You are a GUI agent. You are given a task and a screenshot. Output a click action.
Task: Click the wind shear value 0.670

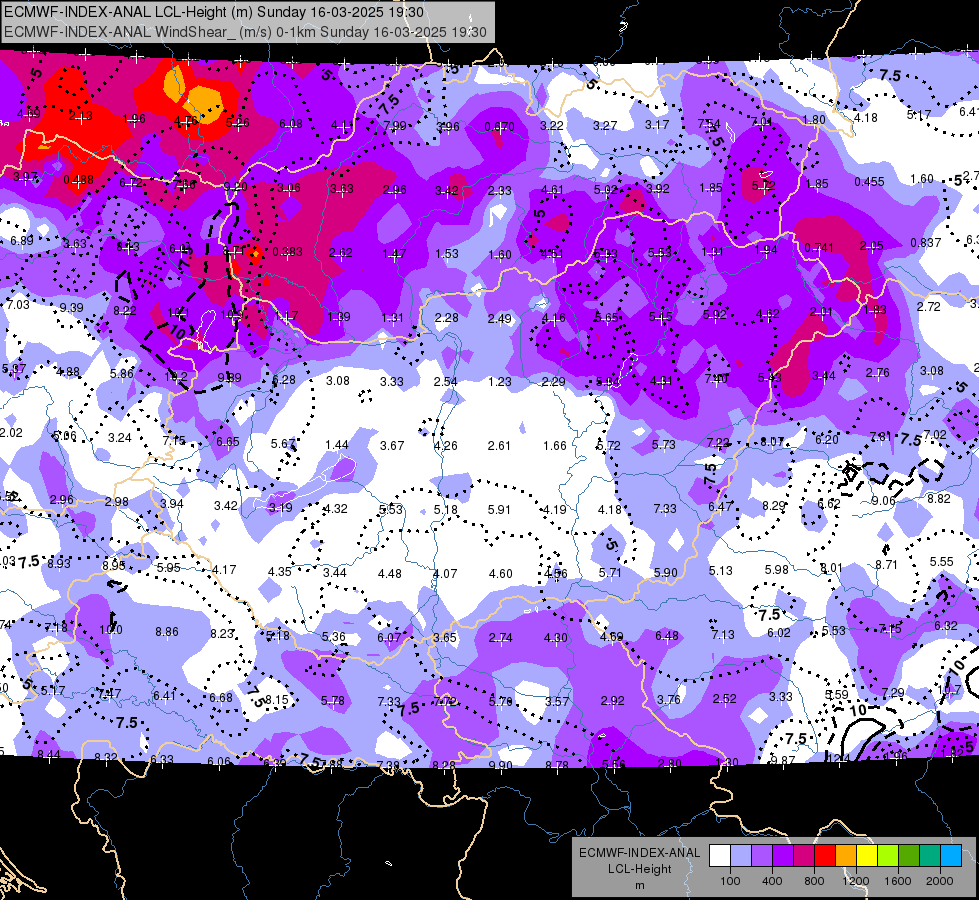tap(499, 127)
